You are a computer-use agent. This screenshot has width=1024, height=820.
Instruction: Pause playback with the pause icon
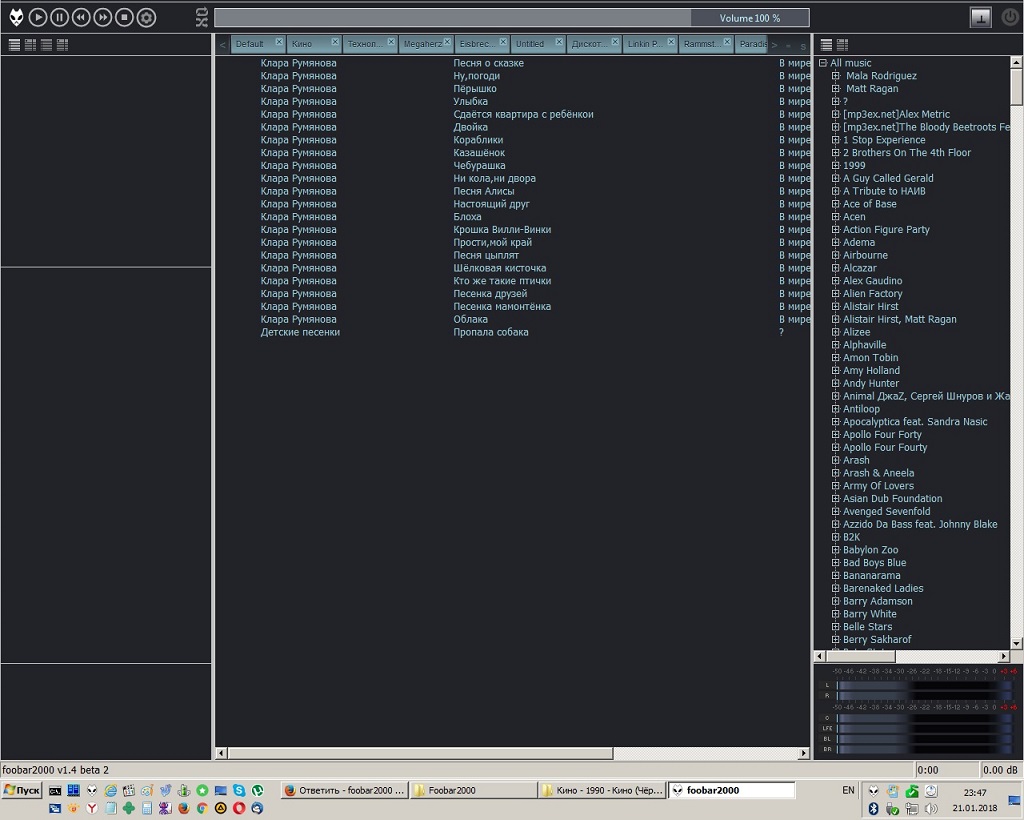(59, 17)
